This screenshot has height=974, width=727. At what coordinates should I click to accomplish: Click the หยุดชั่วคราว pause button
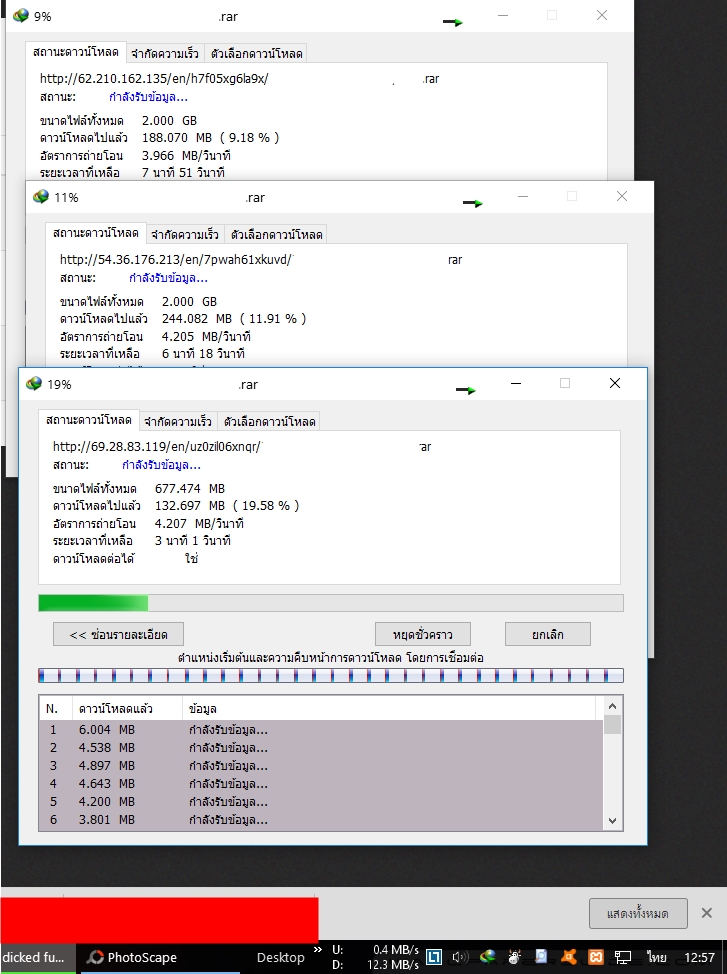pyautogui.click(x=423, y=635)
